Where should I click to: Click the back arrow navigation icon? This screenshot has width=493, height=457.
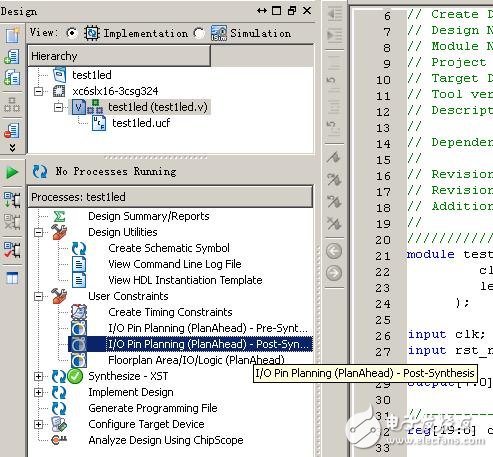click(334, 251)
